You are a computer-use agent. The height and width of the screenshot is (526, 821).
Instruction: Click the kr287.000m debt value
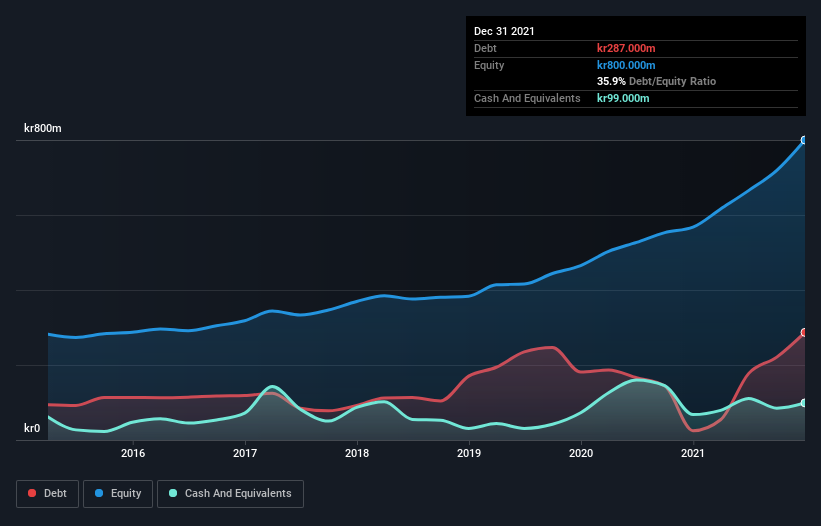[626, 48]
